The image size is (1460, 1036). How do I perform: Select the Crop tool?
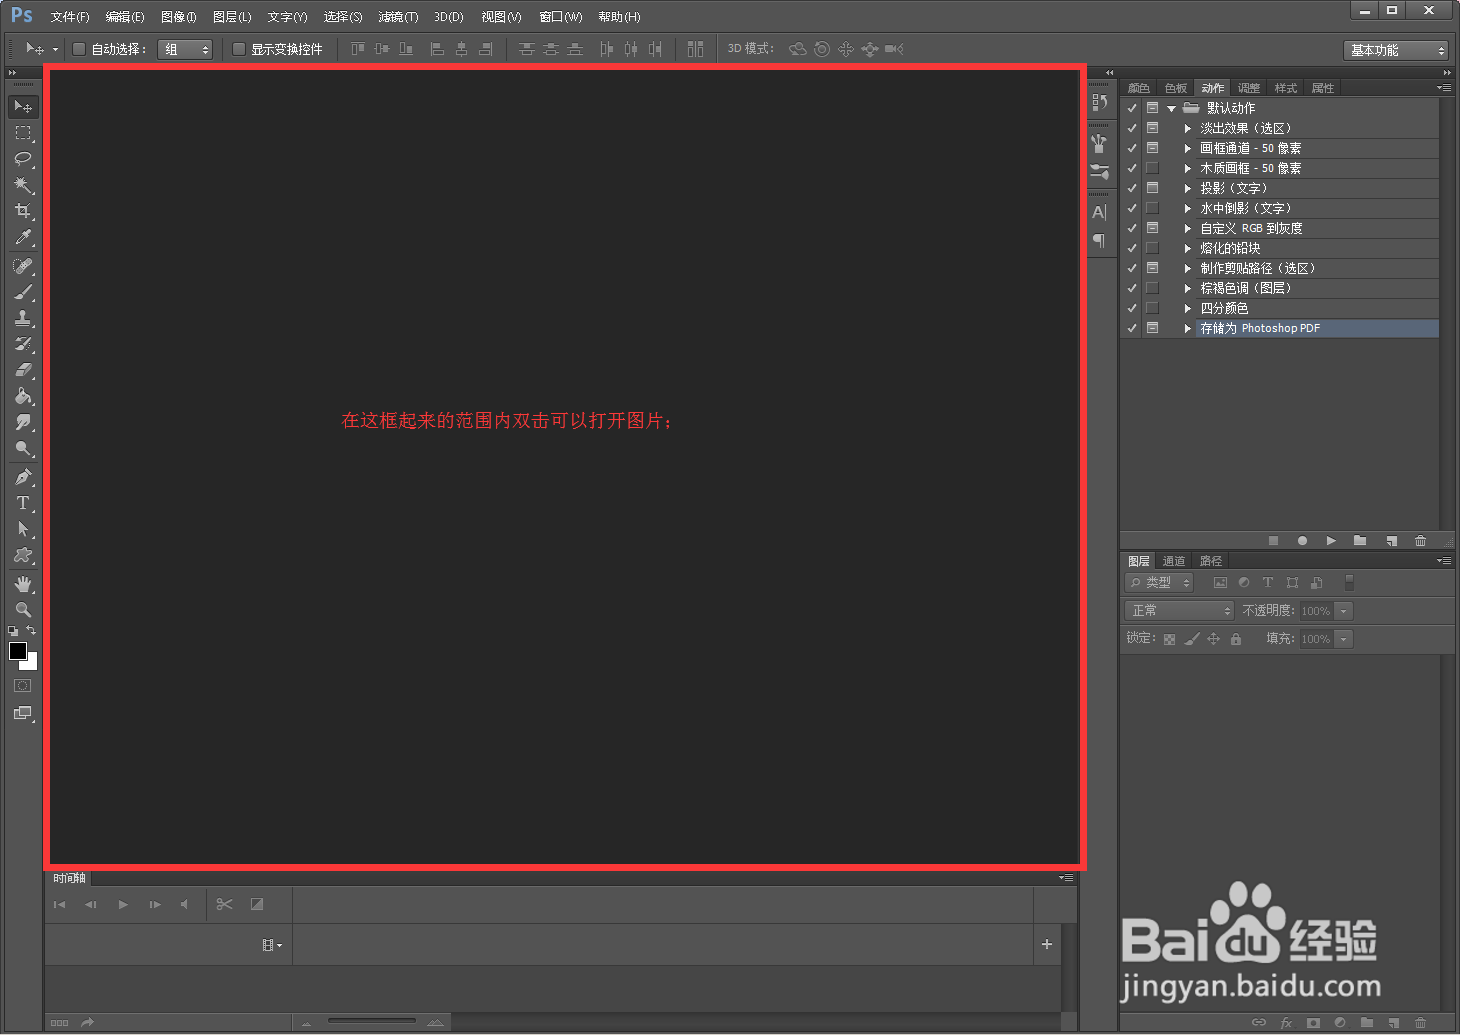coord(23,210)
